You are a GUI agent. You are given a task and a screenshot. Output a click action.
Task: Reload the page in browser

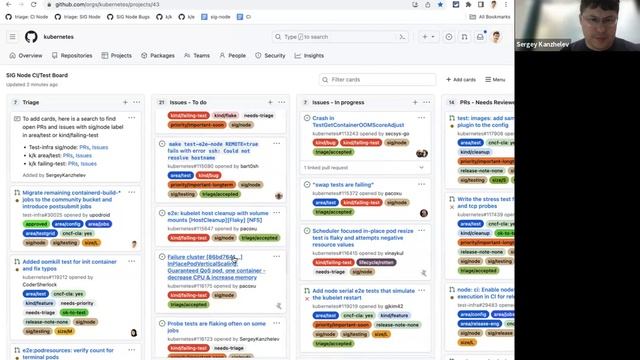pos(33,4)
